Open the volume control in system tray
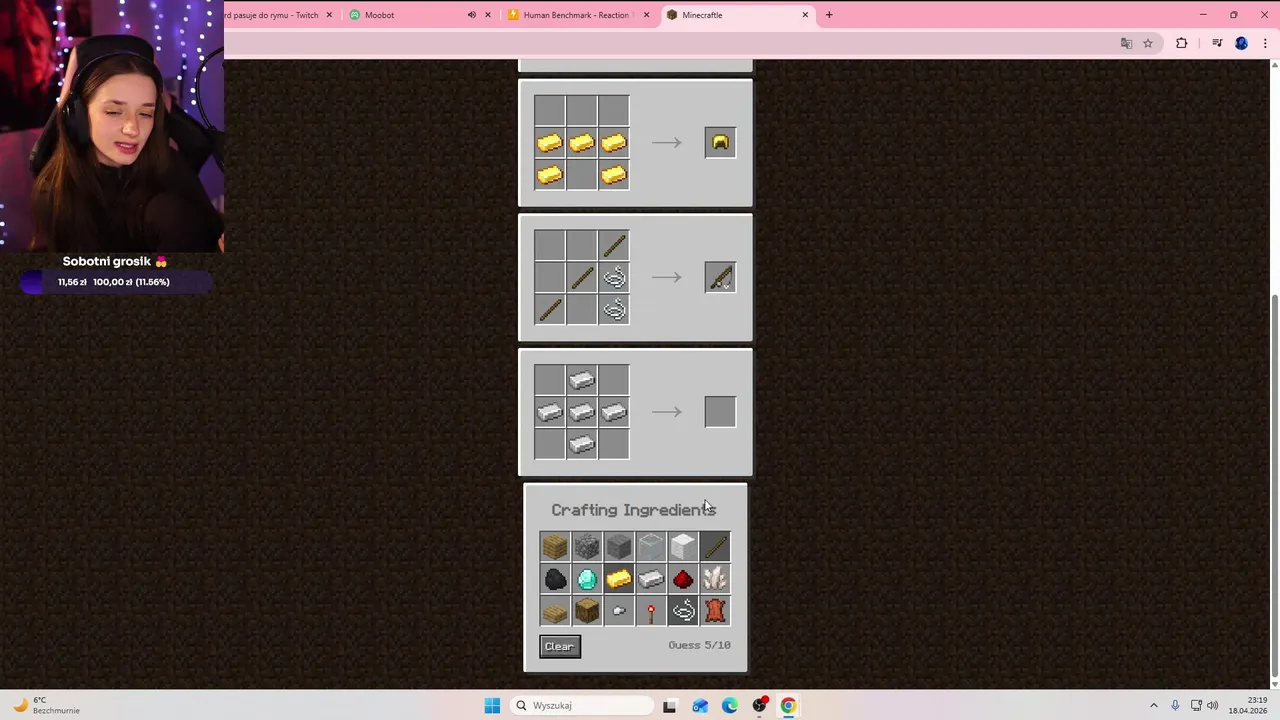Screen dimensions: 1280x720 (x=1213, y=706)
